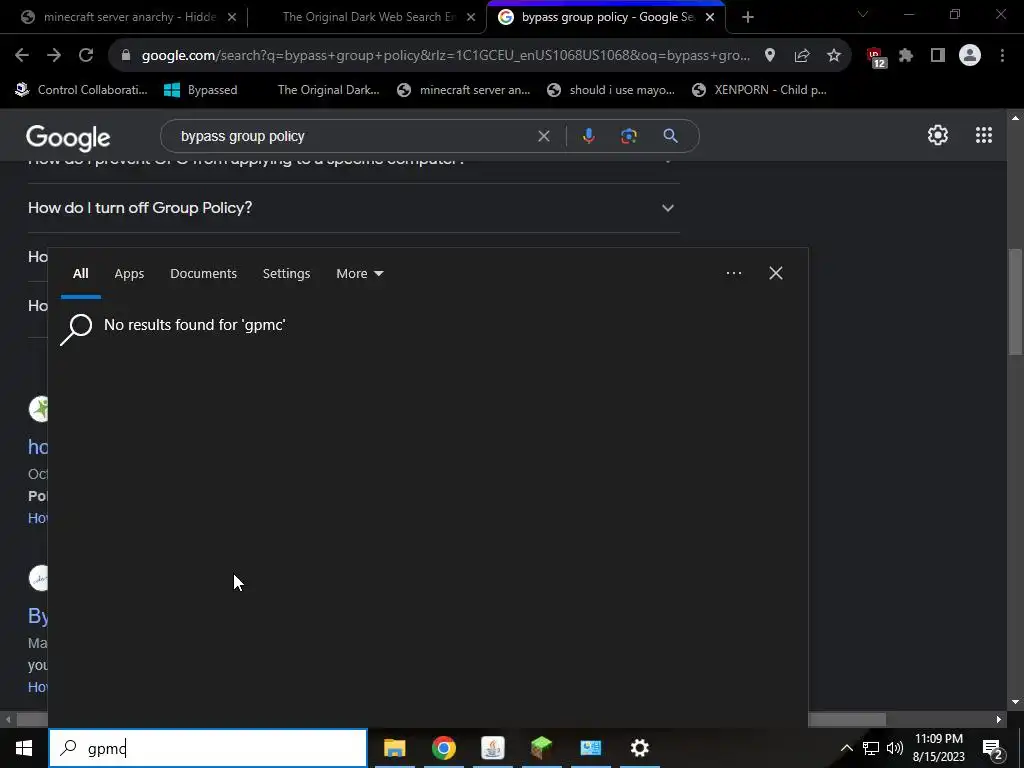Bookmark this page with the star icon
1024x768 pixels.
834,56
